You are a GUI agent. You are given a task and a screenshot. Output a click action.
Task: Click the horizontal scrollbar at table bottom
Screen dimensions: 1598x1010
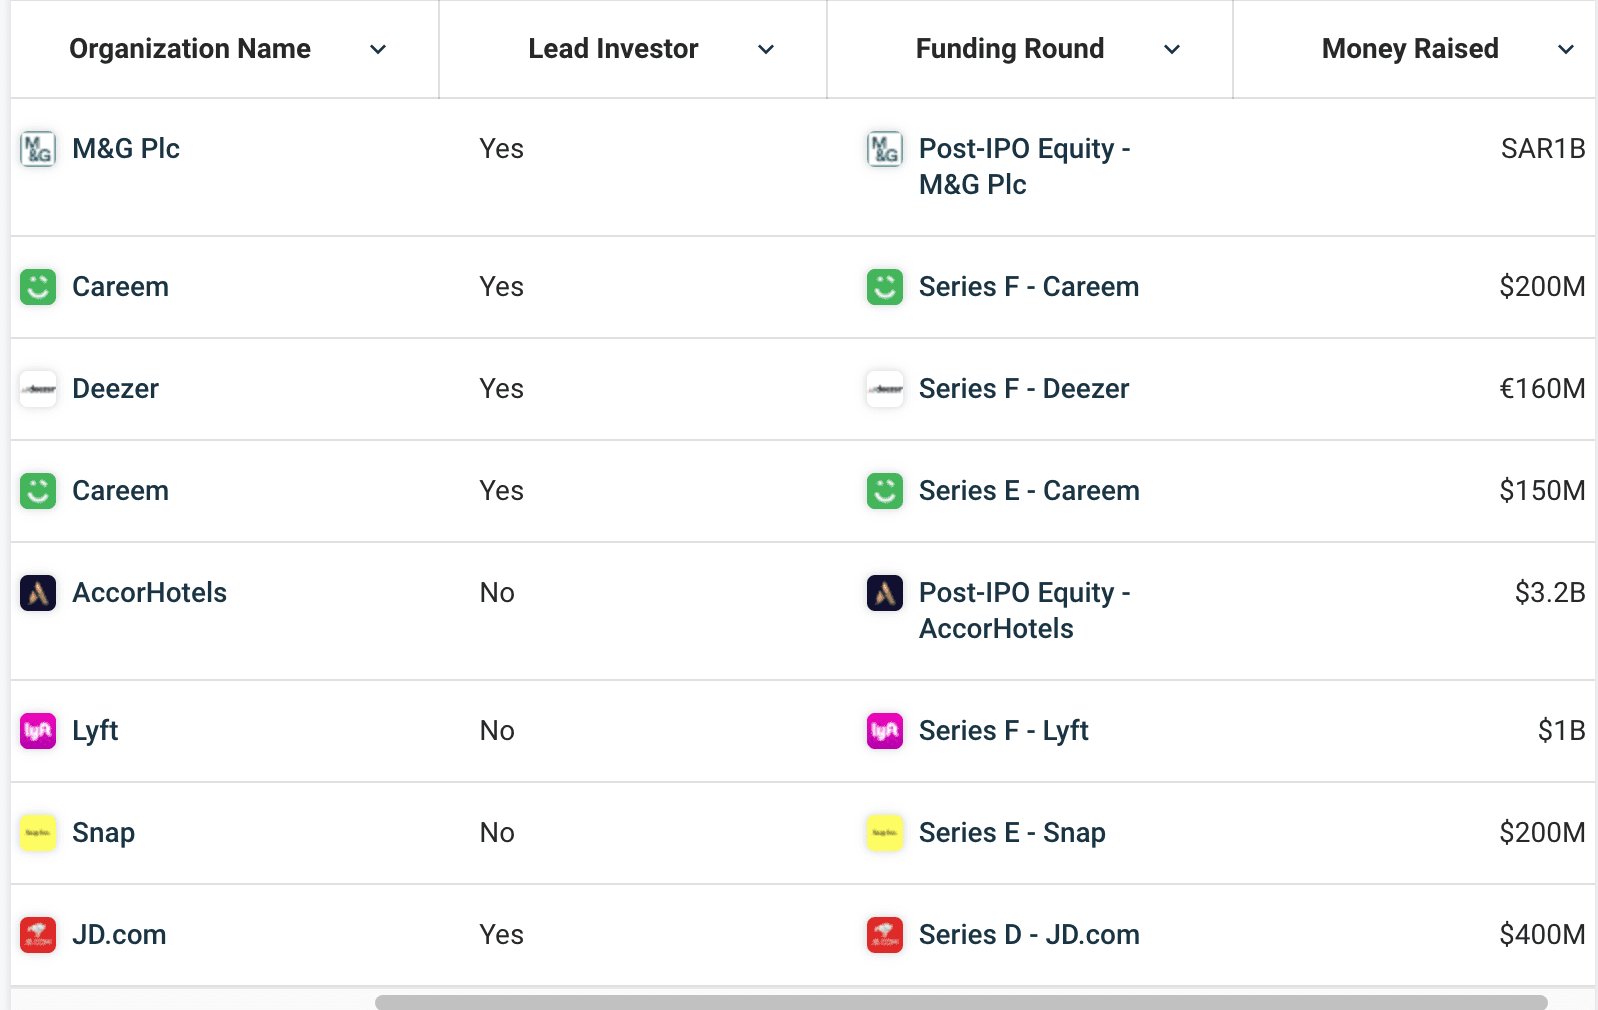click(x=961, y=1002)
